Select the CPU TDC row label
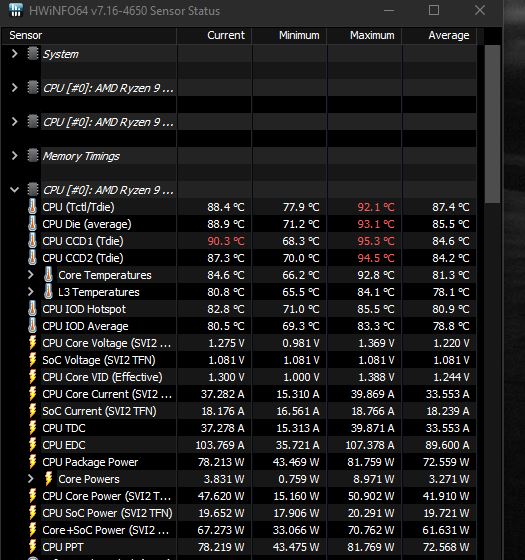Screen dimensions: 525x560 tap(64, 428)
